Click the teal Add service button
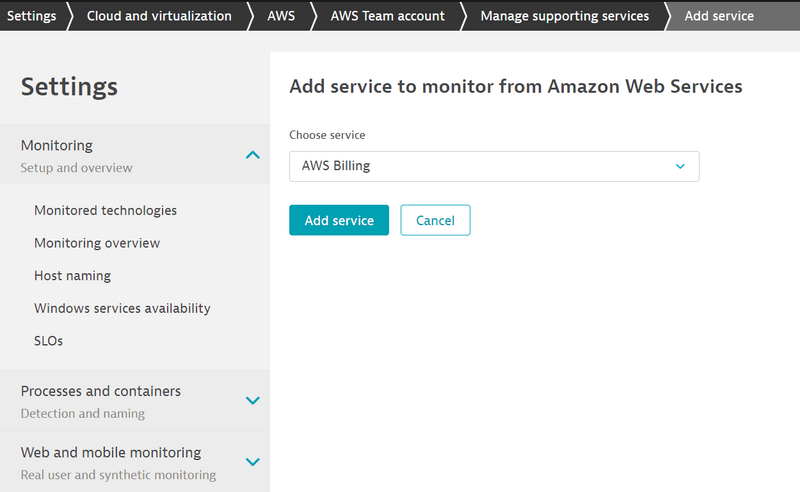 coord(339,220)
